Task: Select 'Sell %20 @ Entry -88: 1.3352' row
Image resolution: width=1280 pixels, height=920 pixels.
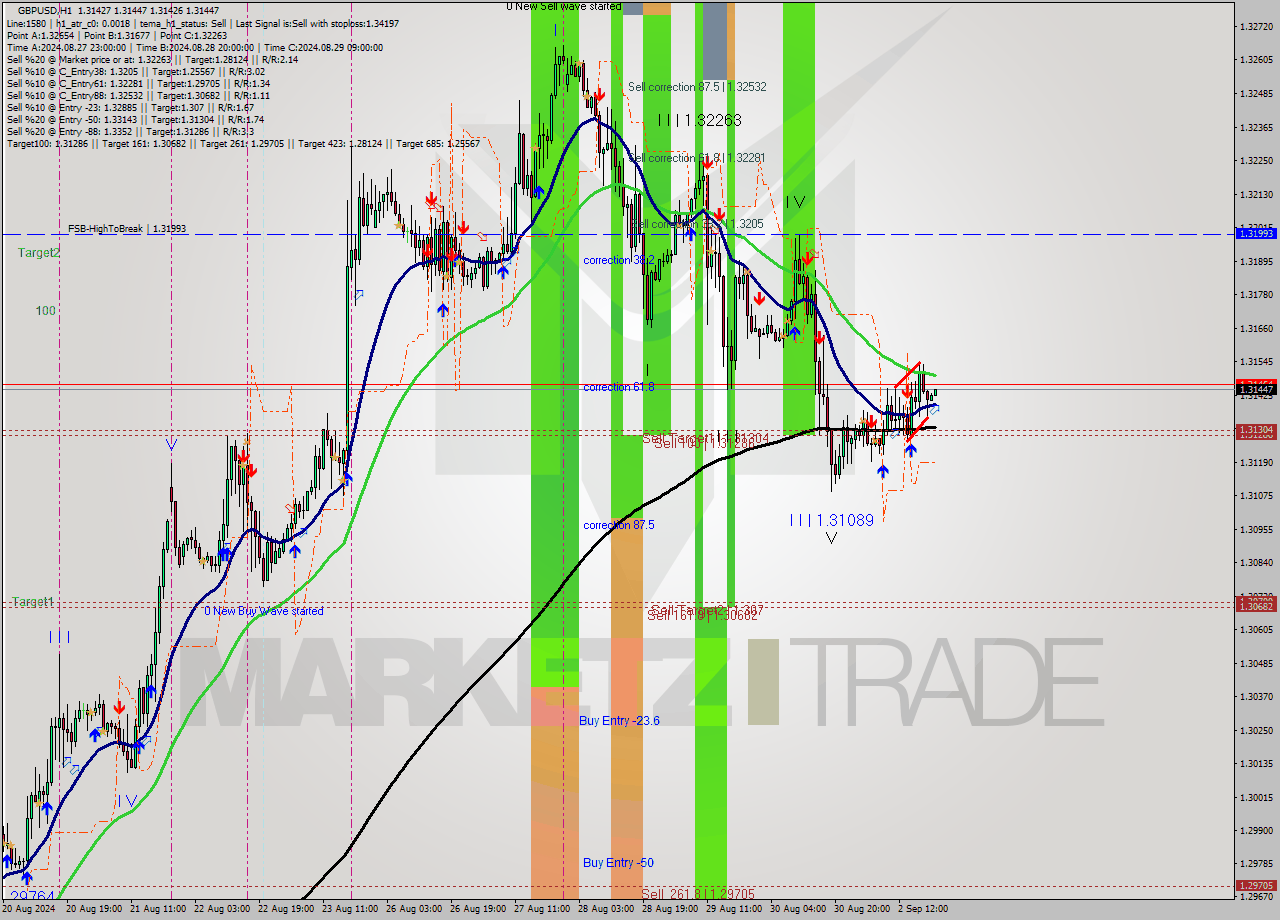Action: [130, 131]
